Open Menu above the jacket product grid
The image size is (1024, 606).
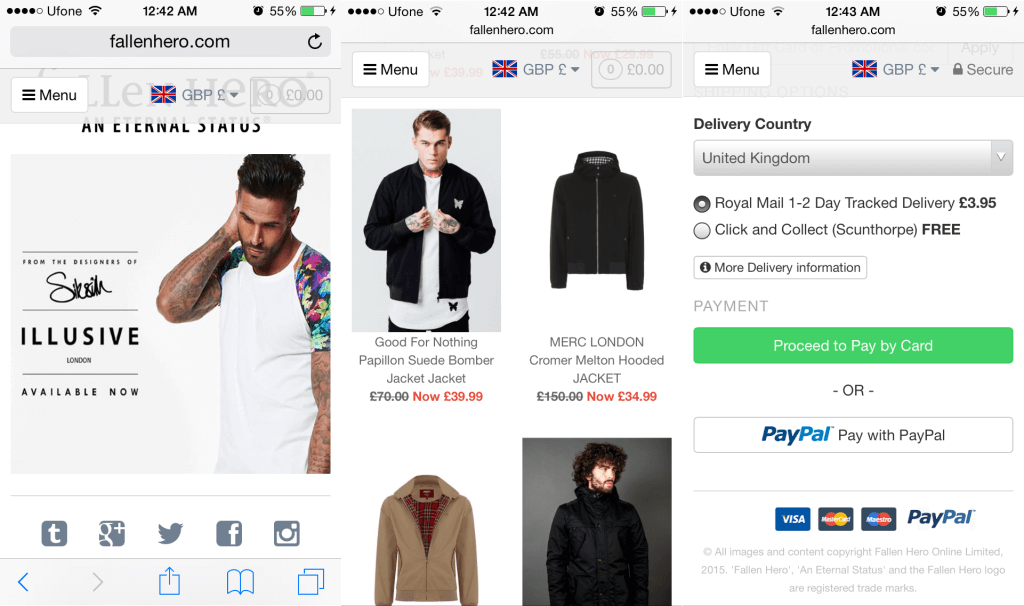point(390,69)
